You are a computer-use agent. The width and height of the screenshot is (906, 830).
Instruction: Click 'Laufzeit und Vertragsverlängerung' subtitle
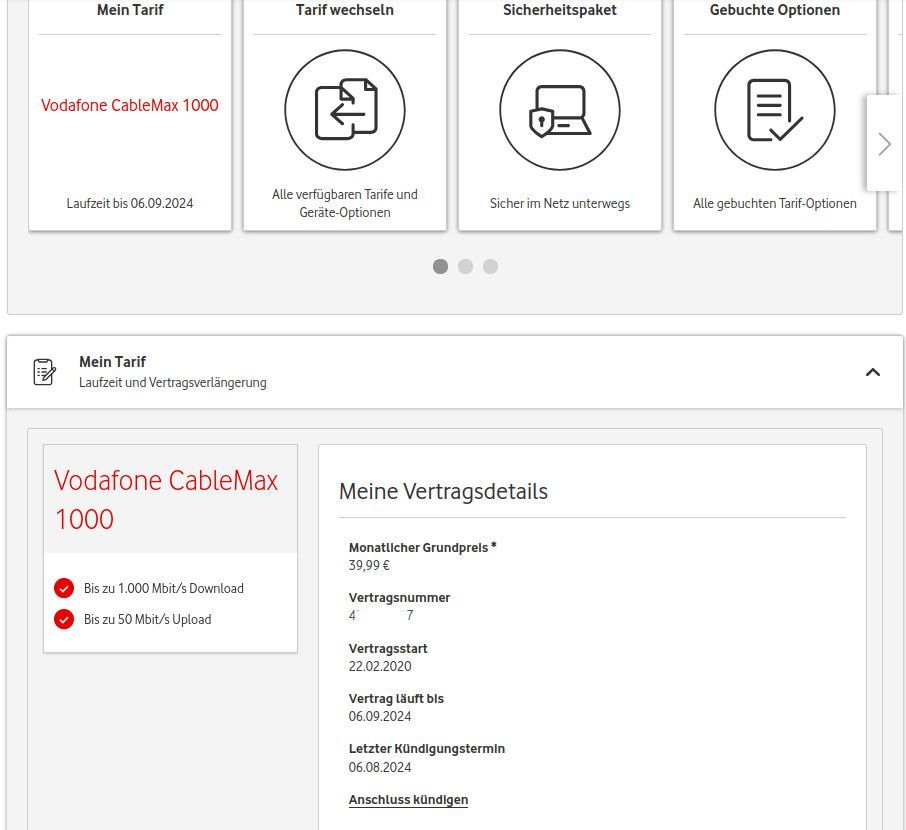click(x=173, y=383)
